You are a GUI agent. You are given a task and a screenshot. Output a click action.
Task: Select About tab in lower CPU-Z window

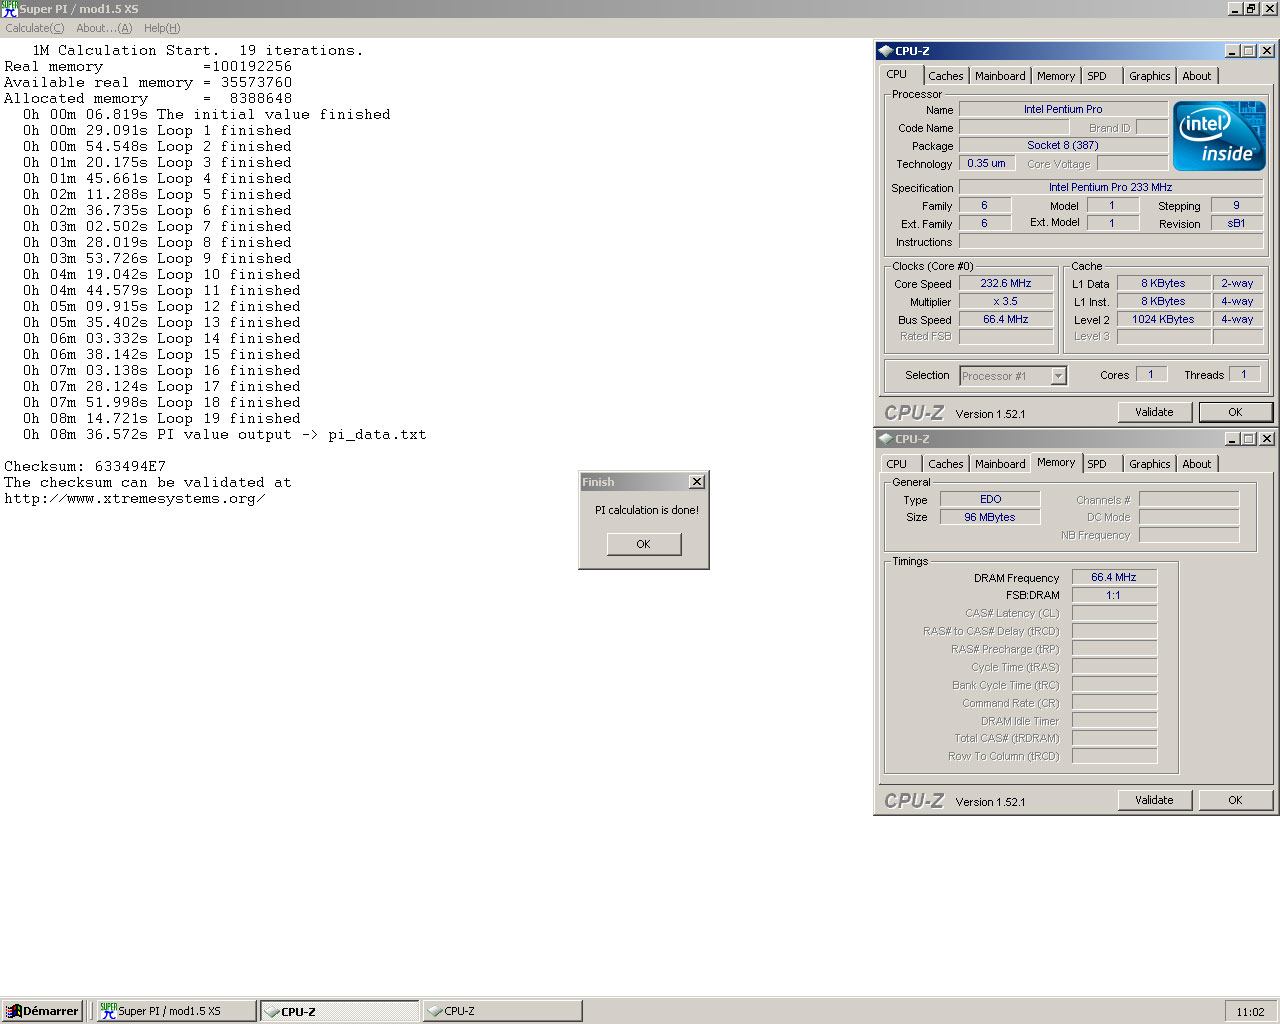[1196, 464]
